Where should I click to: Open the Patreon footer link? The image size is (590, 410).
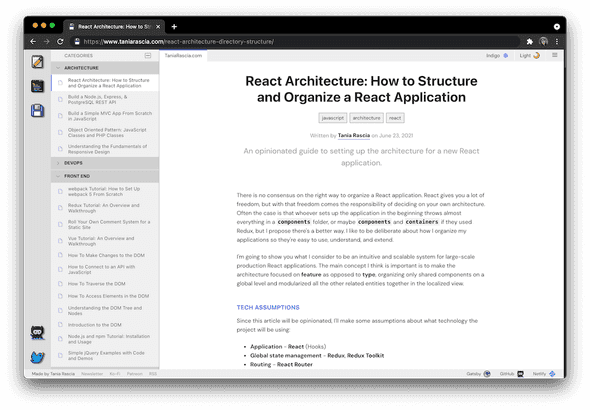(x=135, y=374)
